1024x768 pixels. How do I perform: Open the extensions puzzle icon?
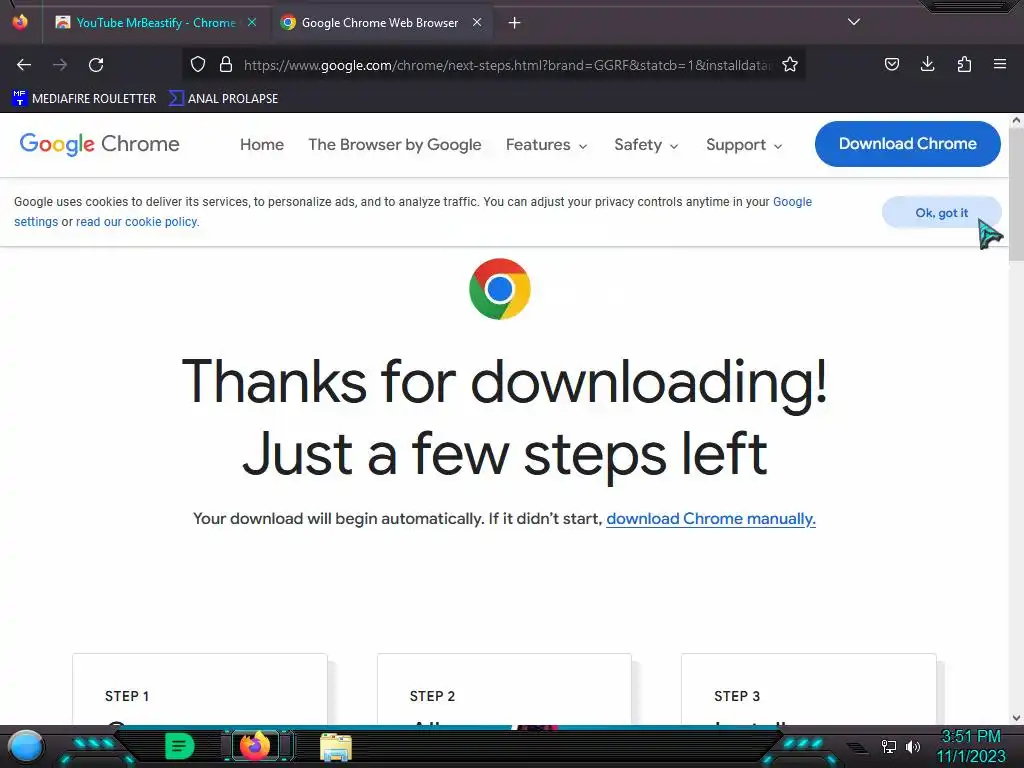(964, 64)
